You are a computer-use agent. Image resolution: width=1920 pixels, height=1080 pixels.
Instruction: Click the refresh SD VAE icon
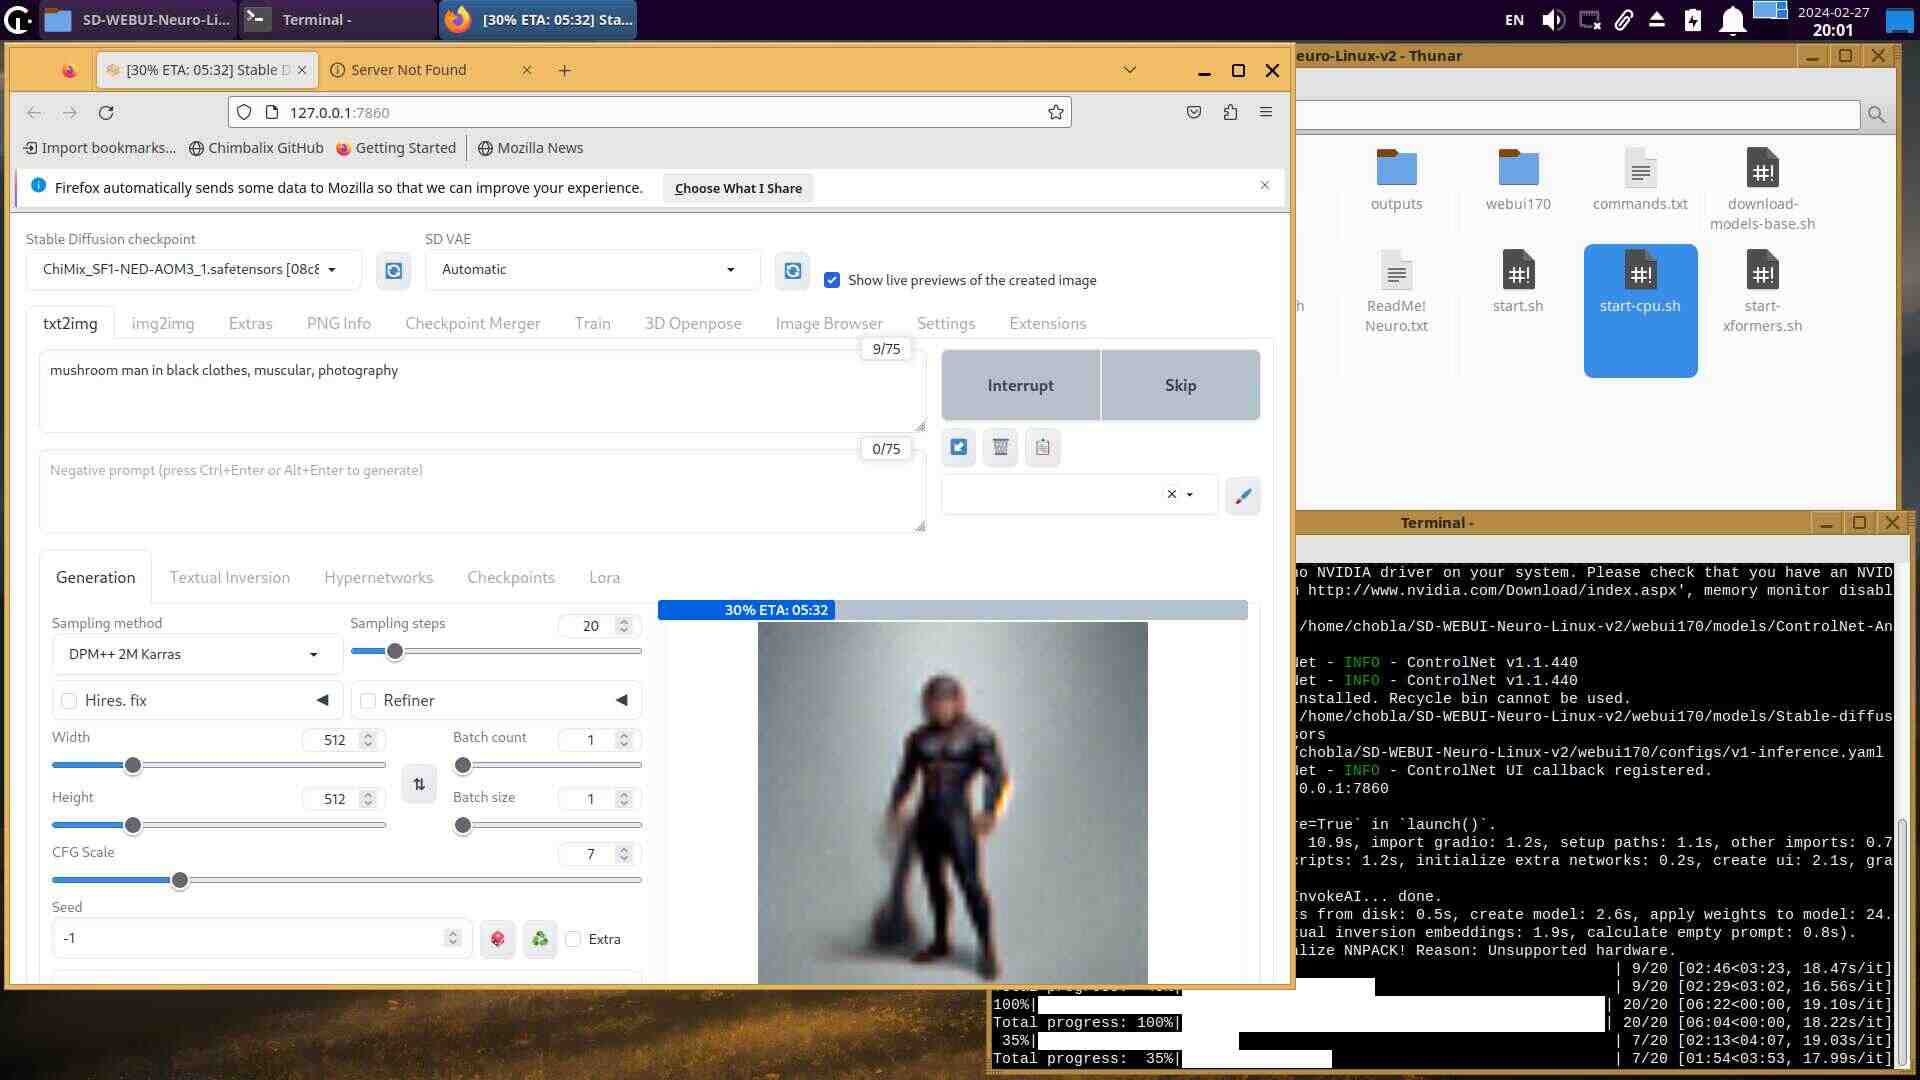pyautogui.click(x=792, y=271)
